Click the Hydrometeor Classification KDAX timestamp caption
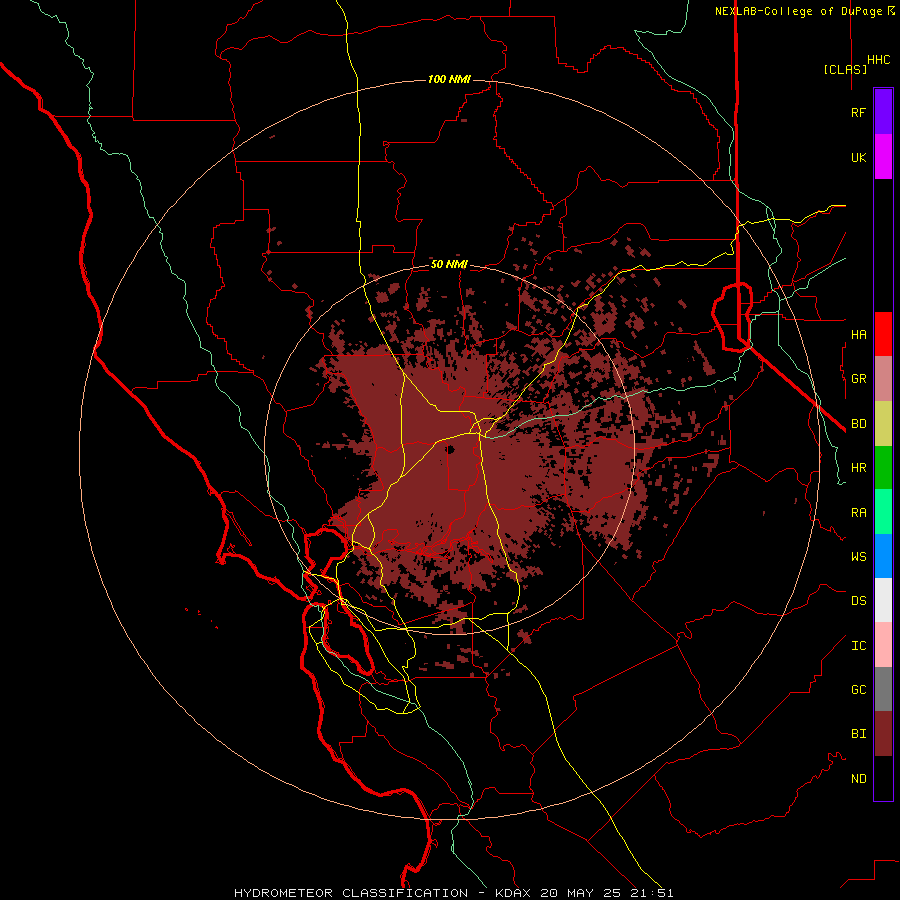Screen dimensions: 900x900 [x=453, y=893]
